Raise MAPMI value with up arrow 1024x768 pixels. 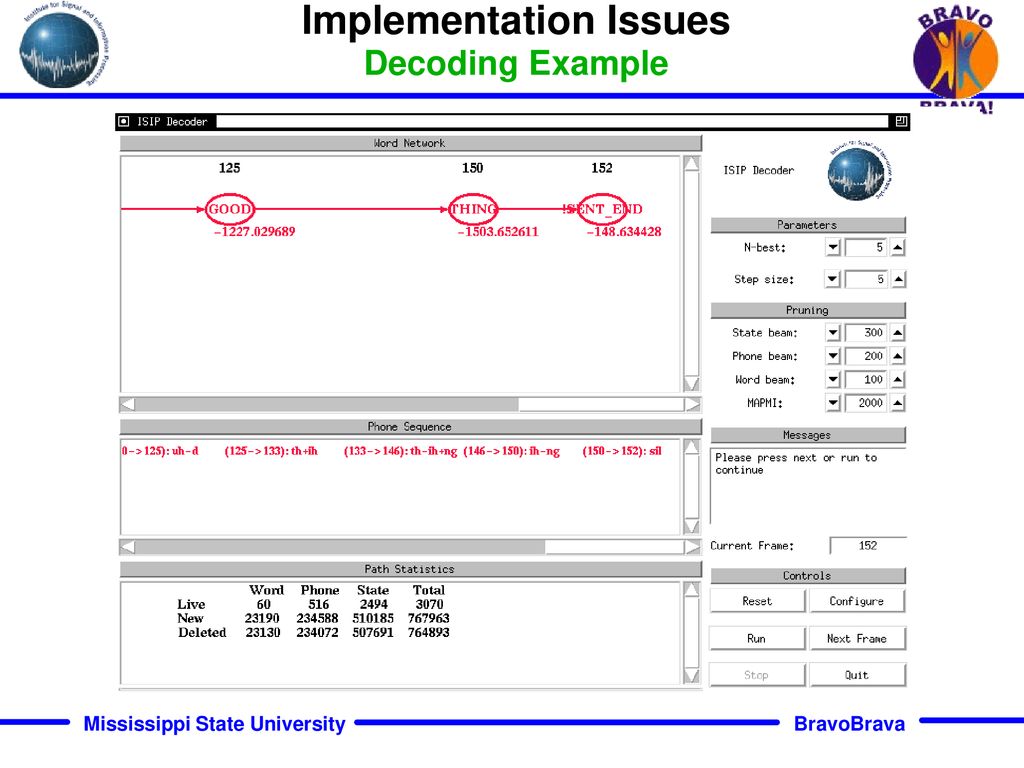tap(898, 404)
